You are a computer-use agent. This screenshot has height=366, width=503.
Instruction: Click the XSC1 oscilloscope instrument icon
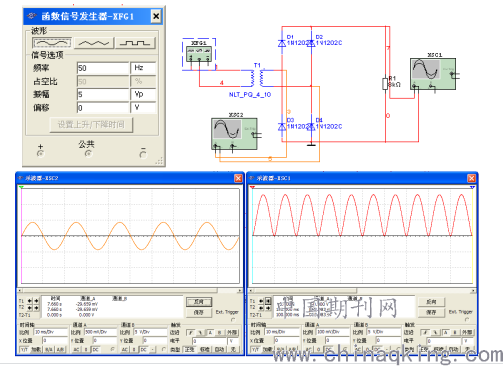(x=433, y=74)
